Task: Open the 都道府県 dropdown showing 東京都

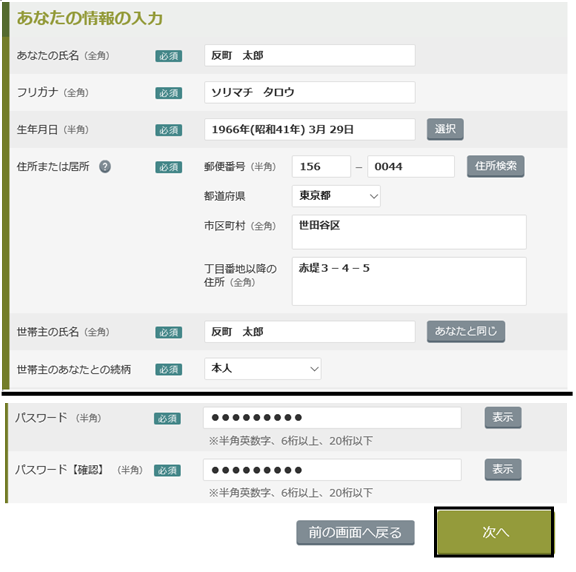Action: coord(336,196)
